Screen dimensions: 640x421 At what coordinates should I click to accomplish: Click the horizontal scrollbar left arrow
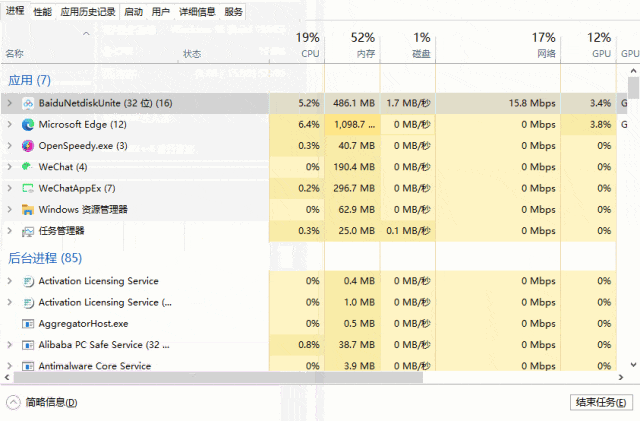click(7, 377)
